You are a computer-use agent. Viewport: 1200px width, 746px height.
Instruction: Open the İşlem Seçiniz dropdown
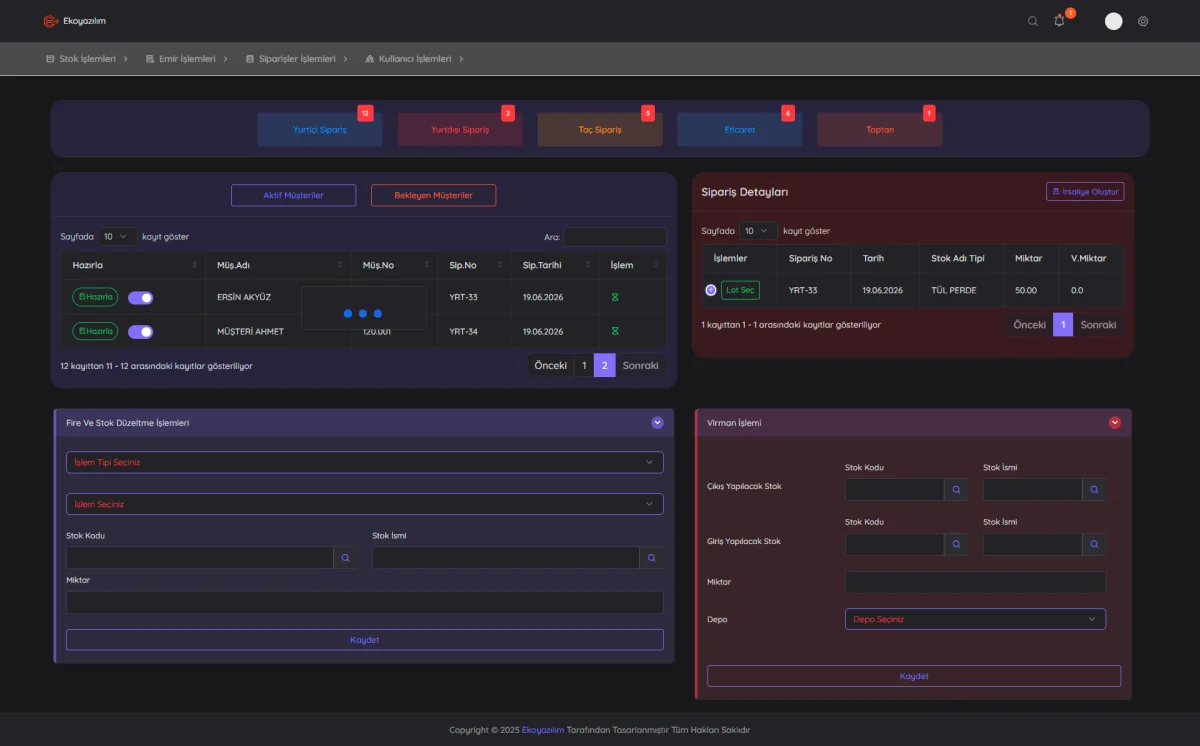365,504
